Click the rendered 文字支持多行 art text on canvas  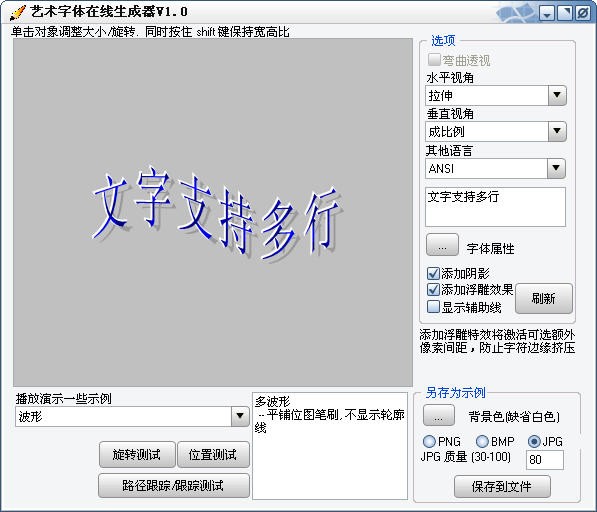[217, 214]
